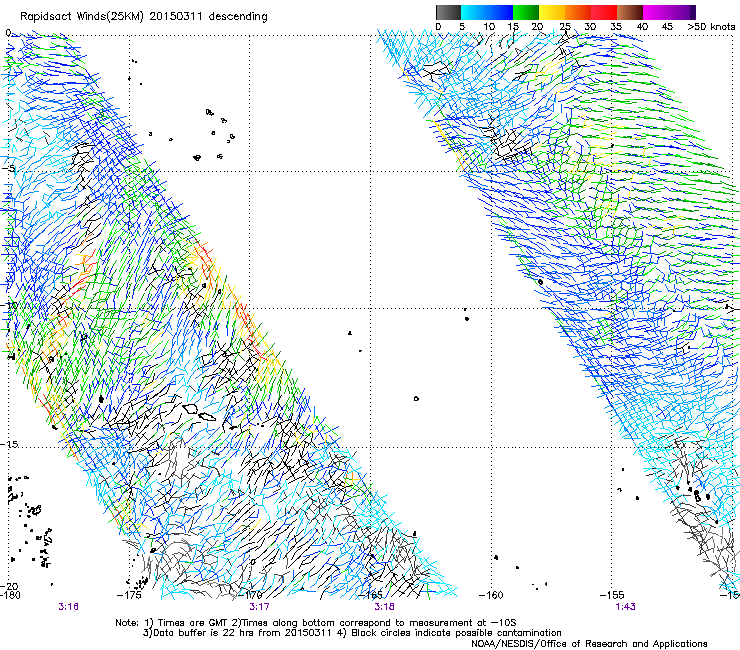740x650 pixels.
Task: Select the brown 35-40 knots legend swatch
Action: pos(630,12)
